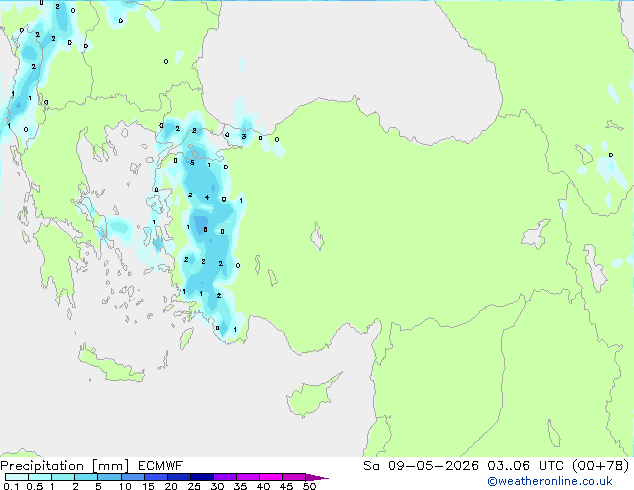Click legend value label '40'
The width and height of the screenshot is (634, 490).
point(263,486)
